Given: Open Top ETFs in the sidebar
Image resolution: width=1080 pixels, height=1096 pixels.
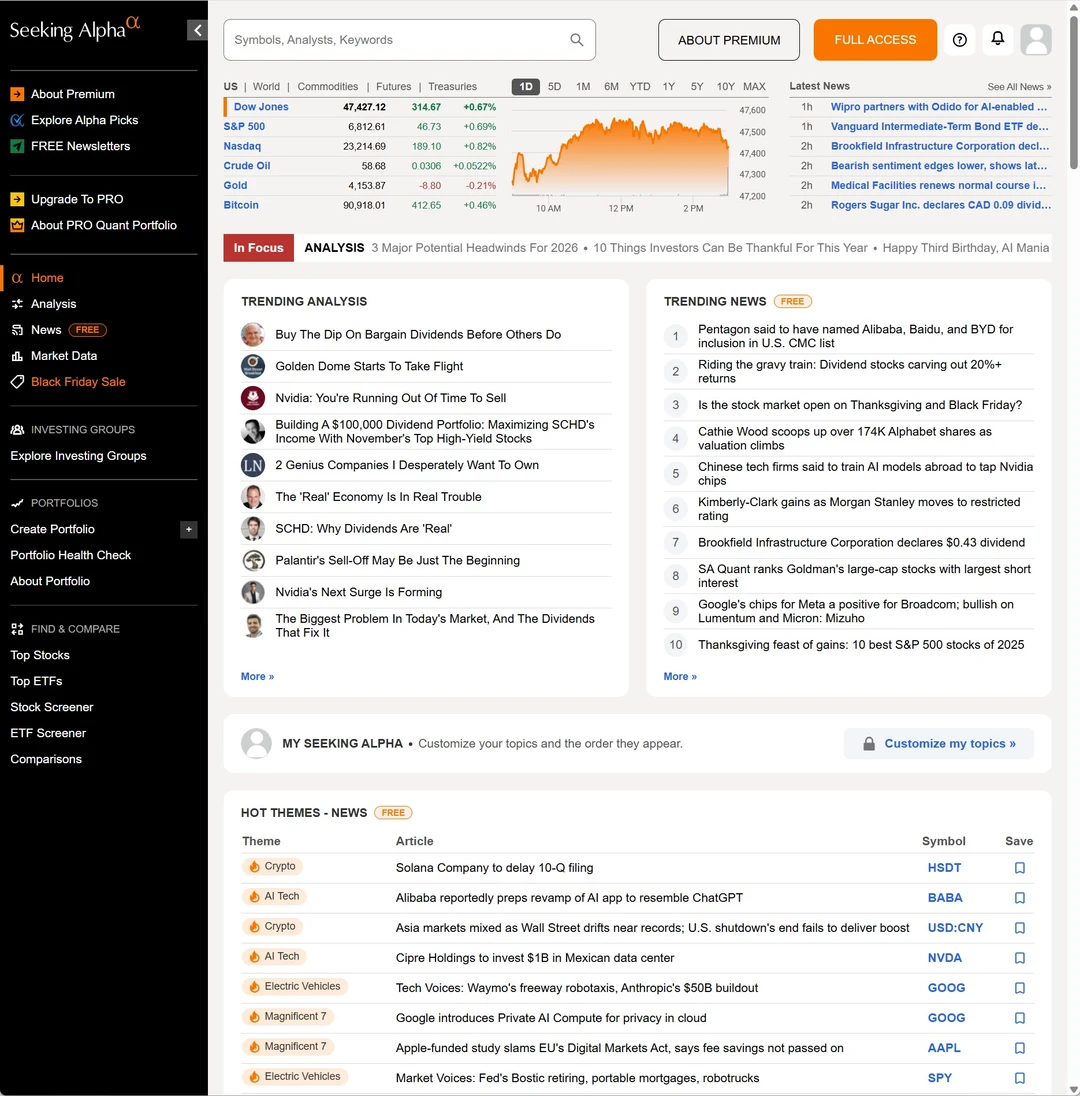Looking at the screenshot, I should pyautogui.click(x=36, y=681).
